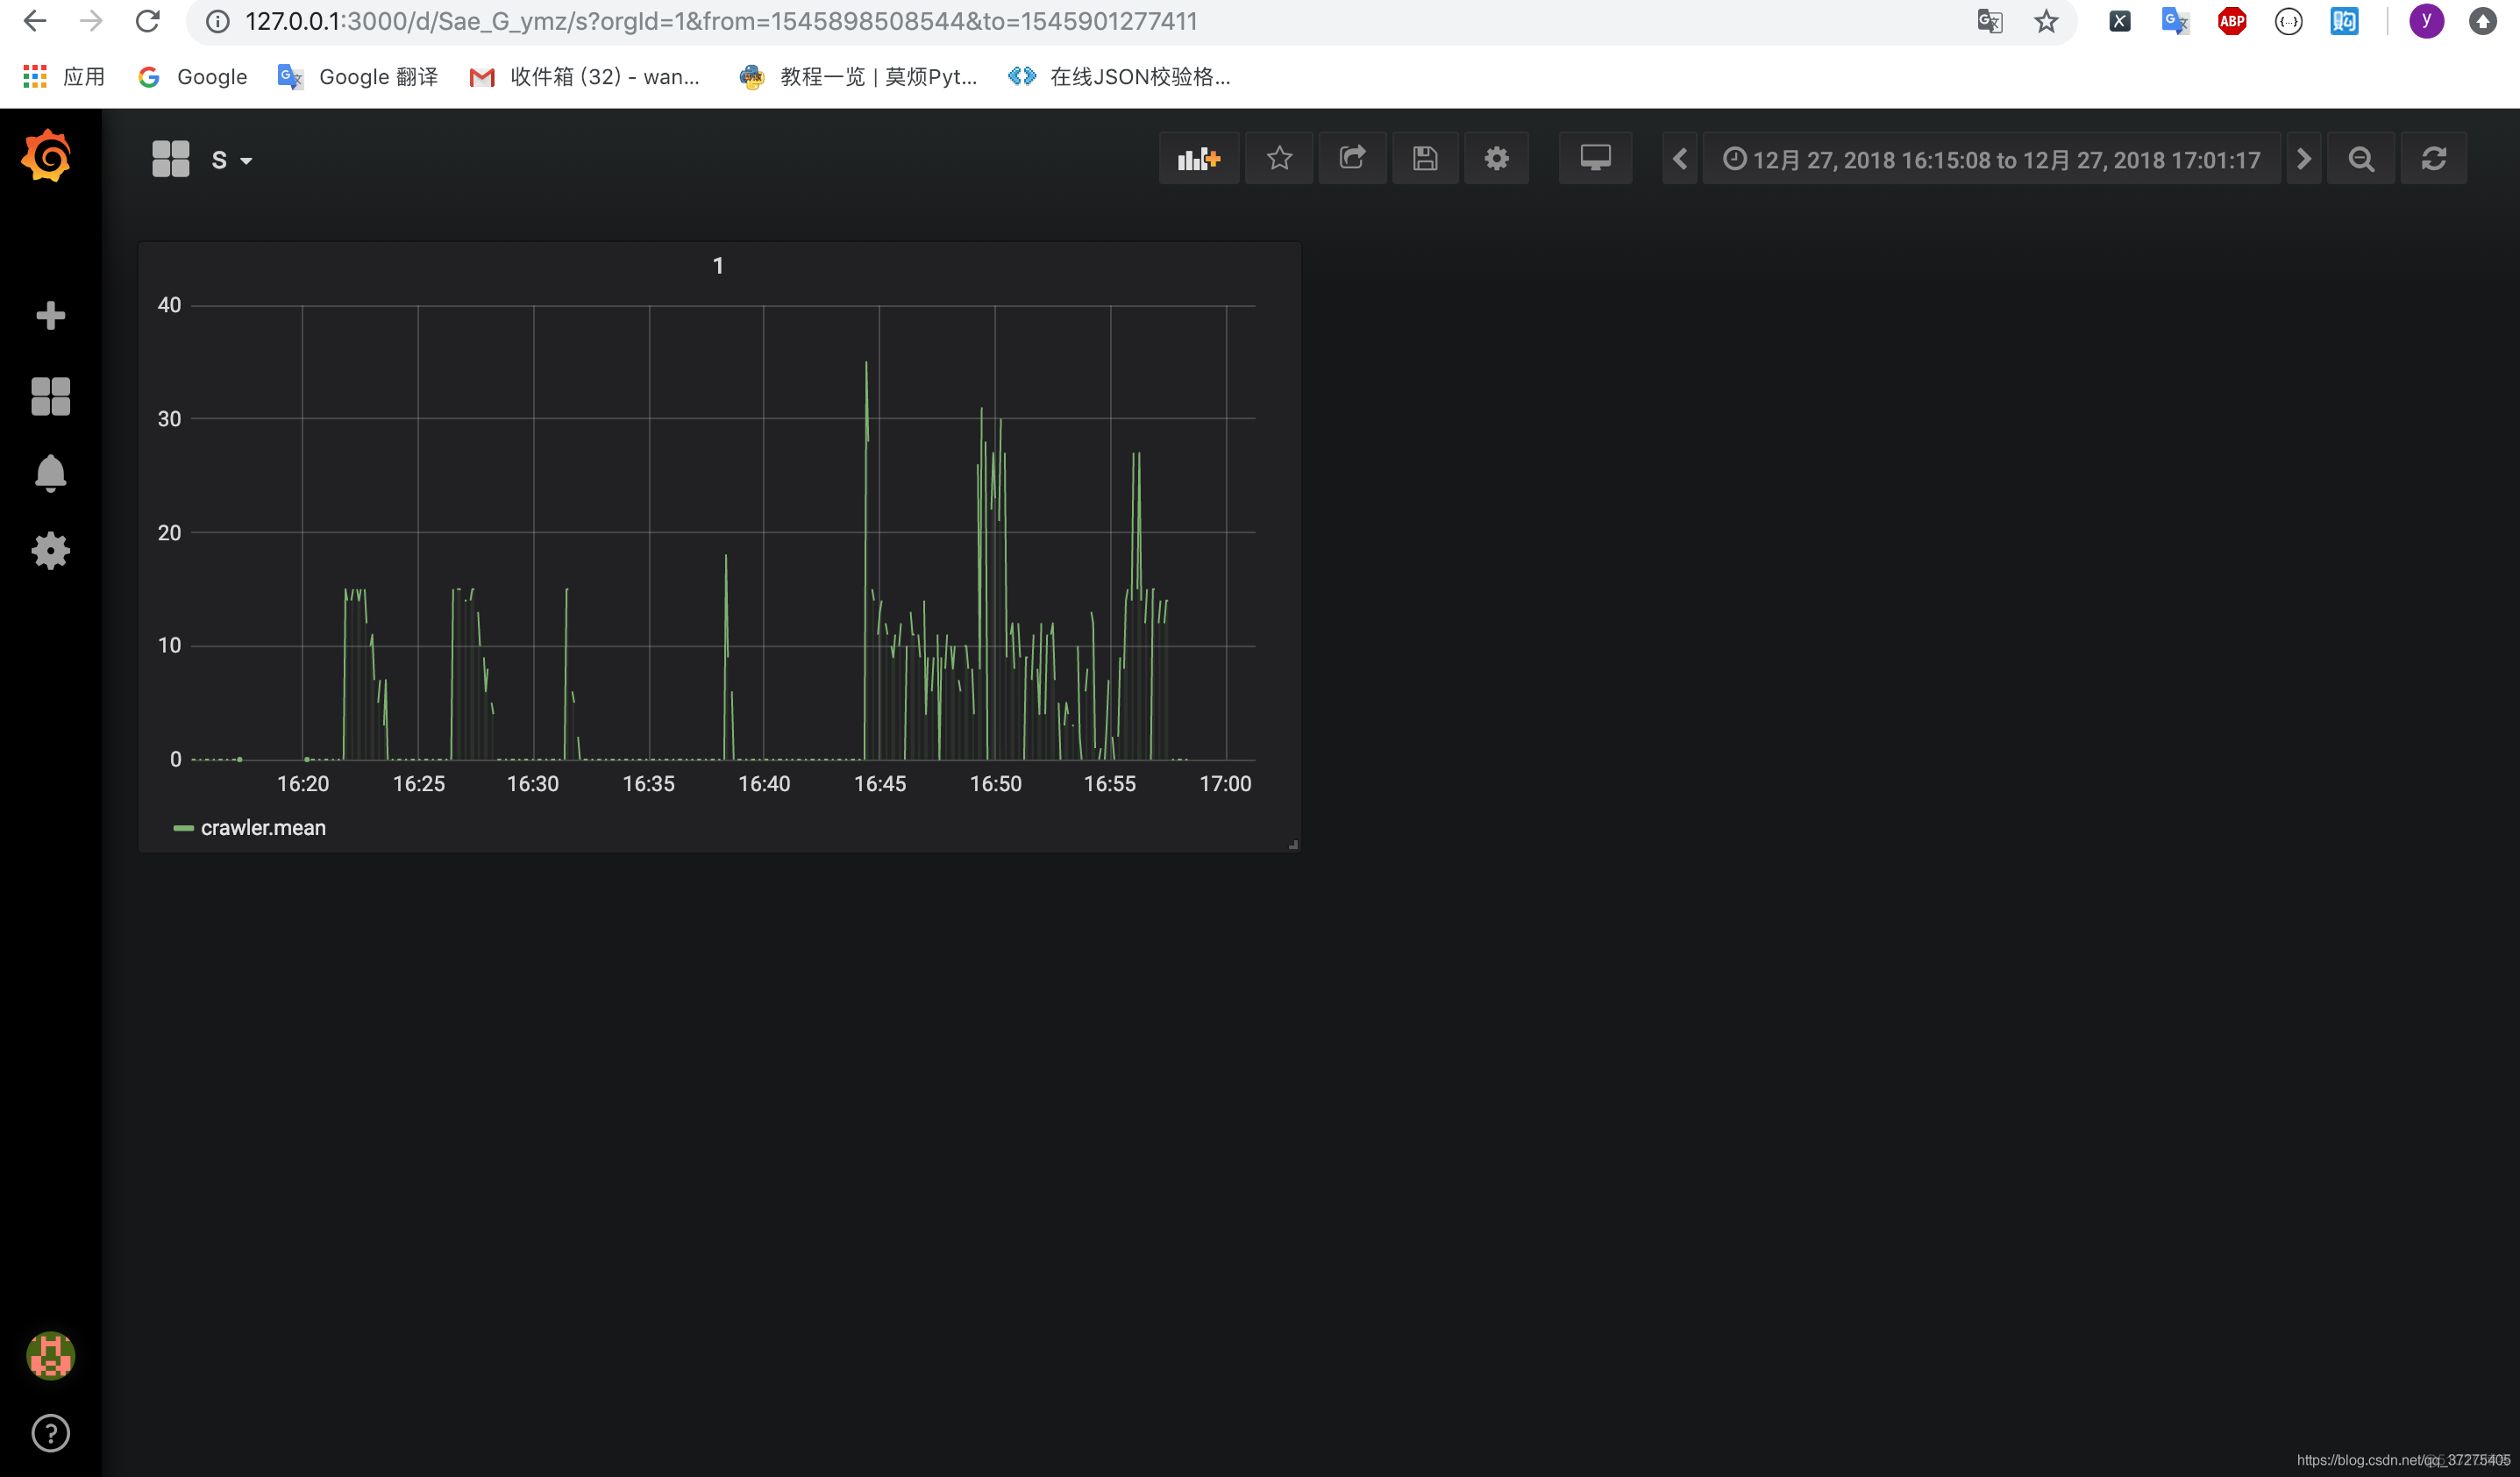Screen dimensions: 2520x1477
Task: Open Dashboards icon in sidebar
Action: 50,396
